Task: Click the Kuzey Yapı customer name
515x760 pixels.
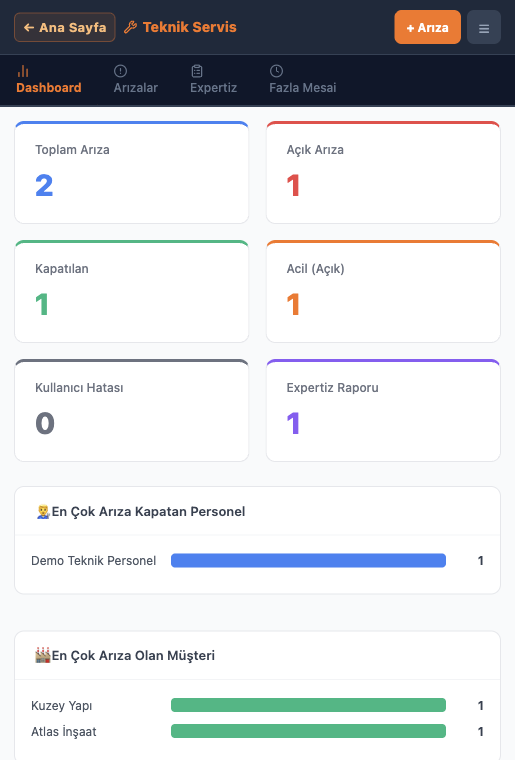Action: [62, 706]
